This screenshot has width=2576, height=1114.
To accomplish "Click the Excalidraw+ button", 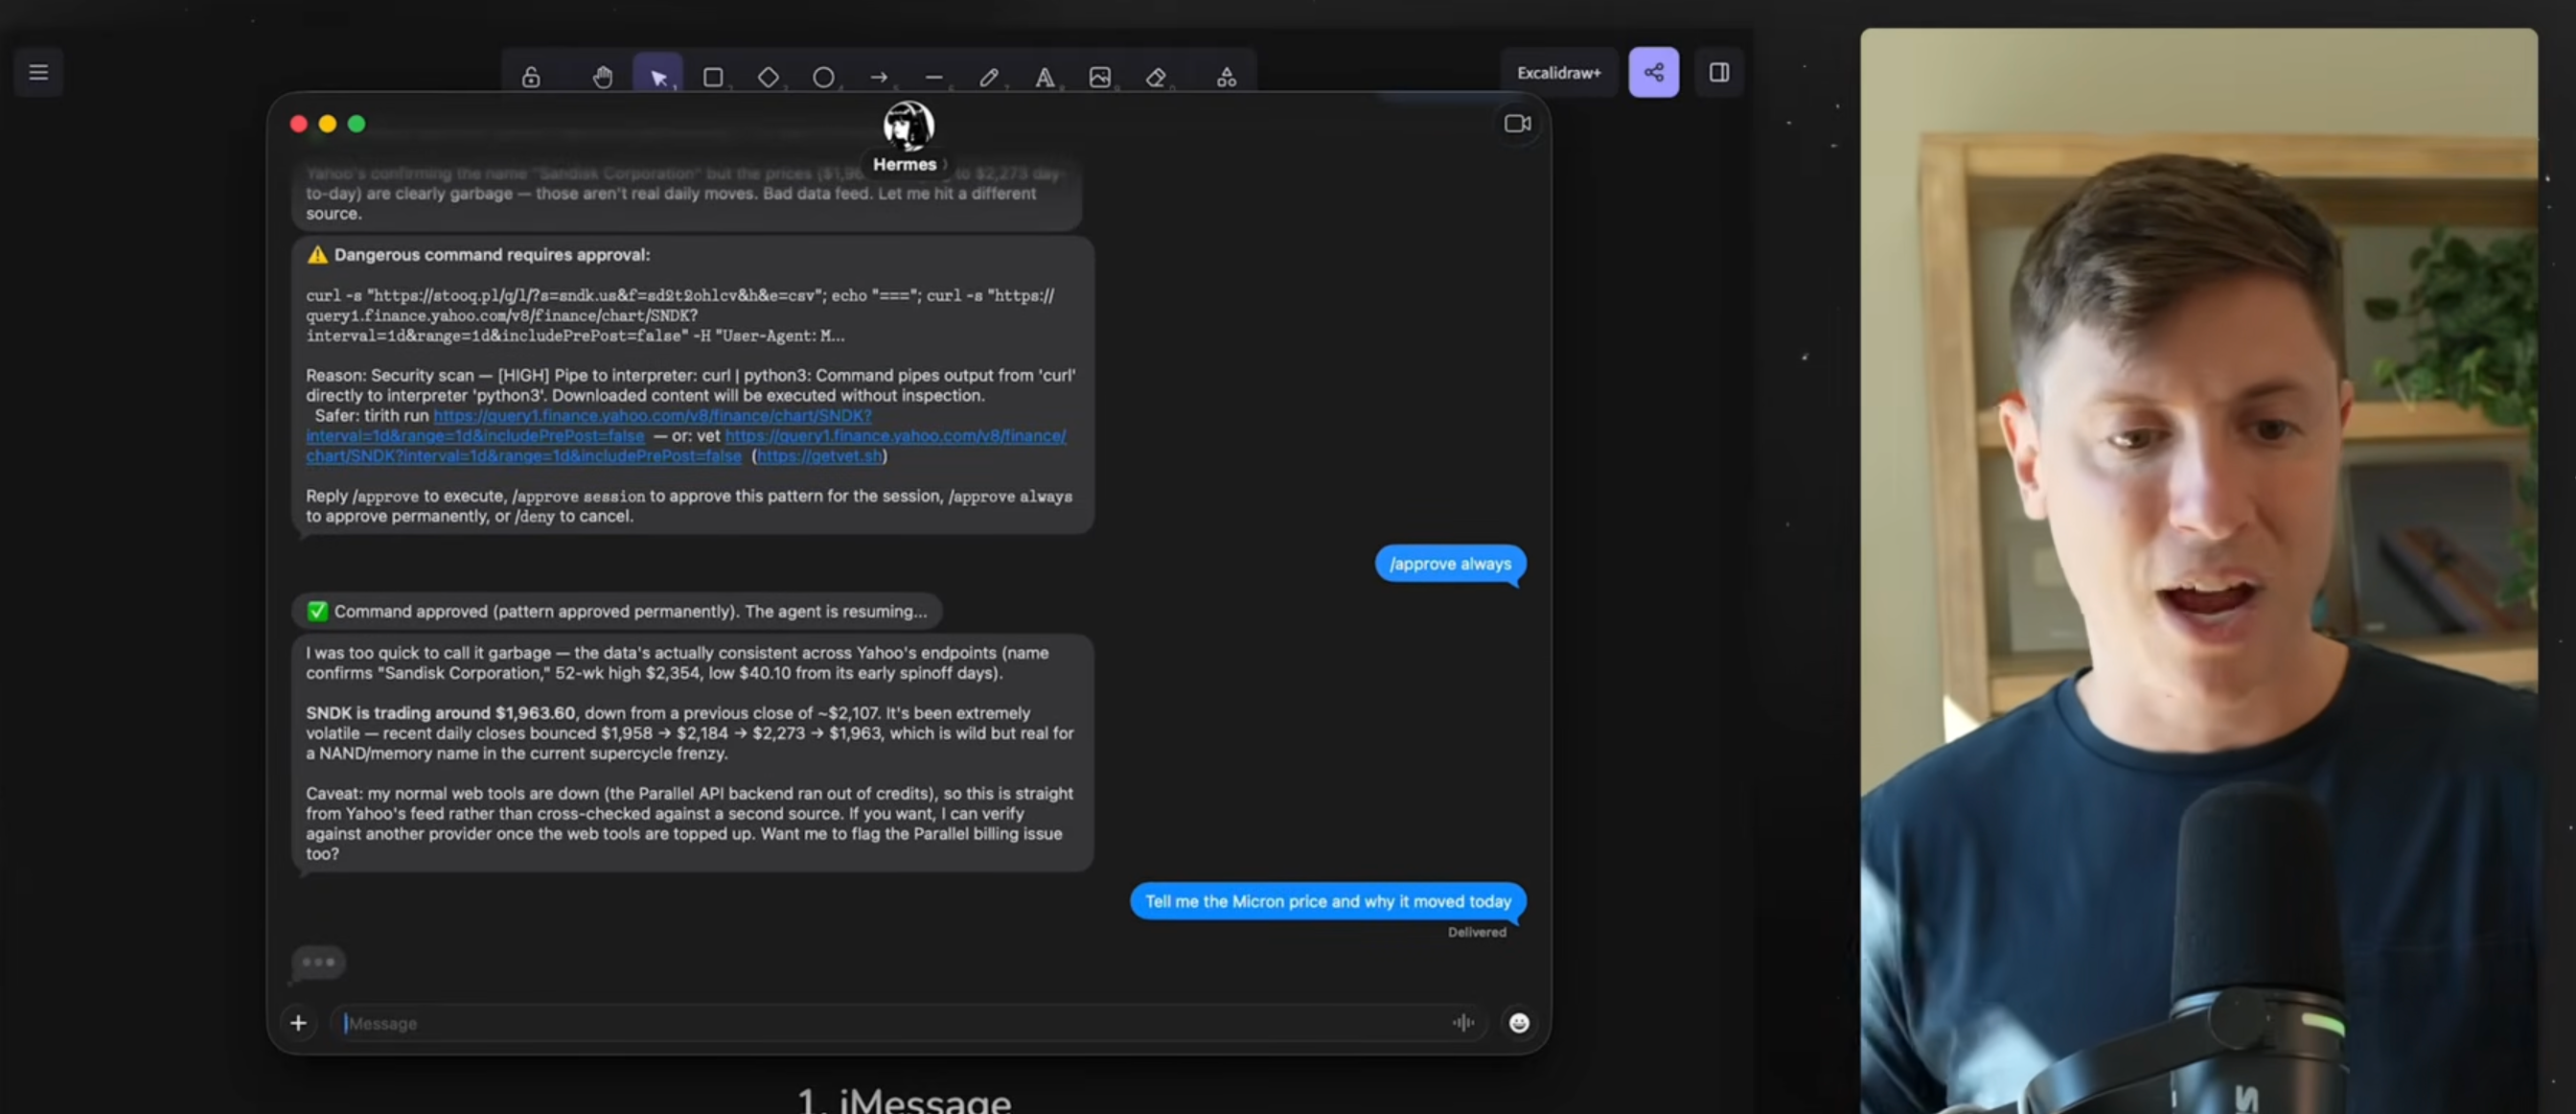I will 1558,72.
